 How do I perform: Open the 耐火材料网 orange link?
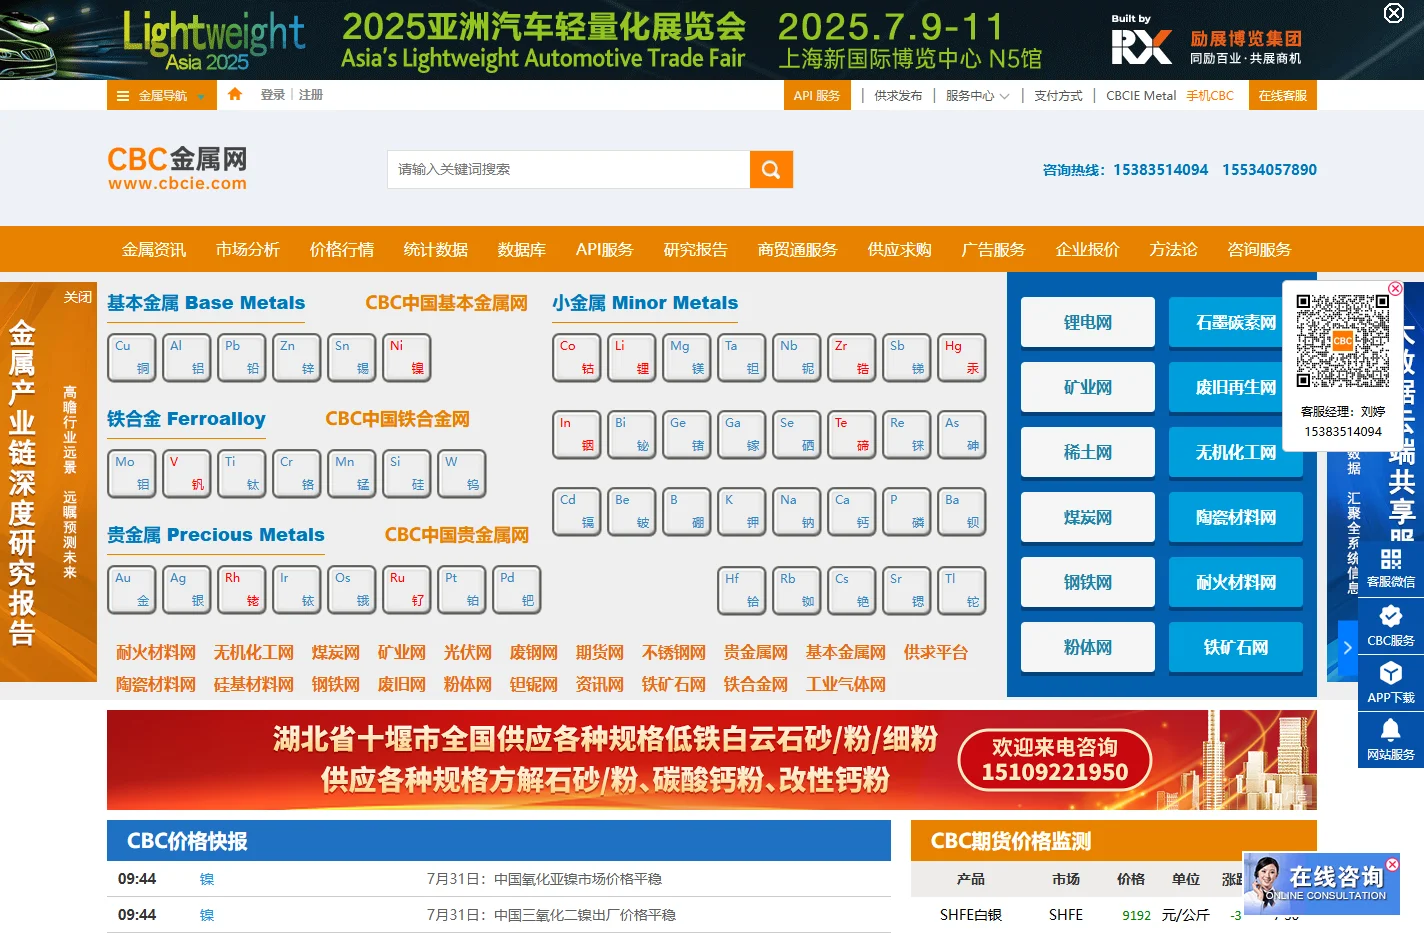click(156, 652)
